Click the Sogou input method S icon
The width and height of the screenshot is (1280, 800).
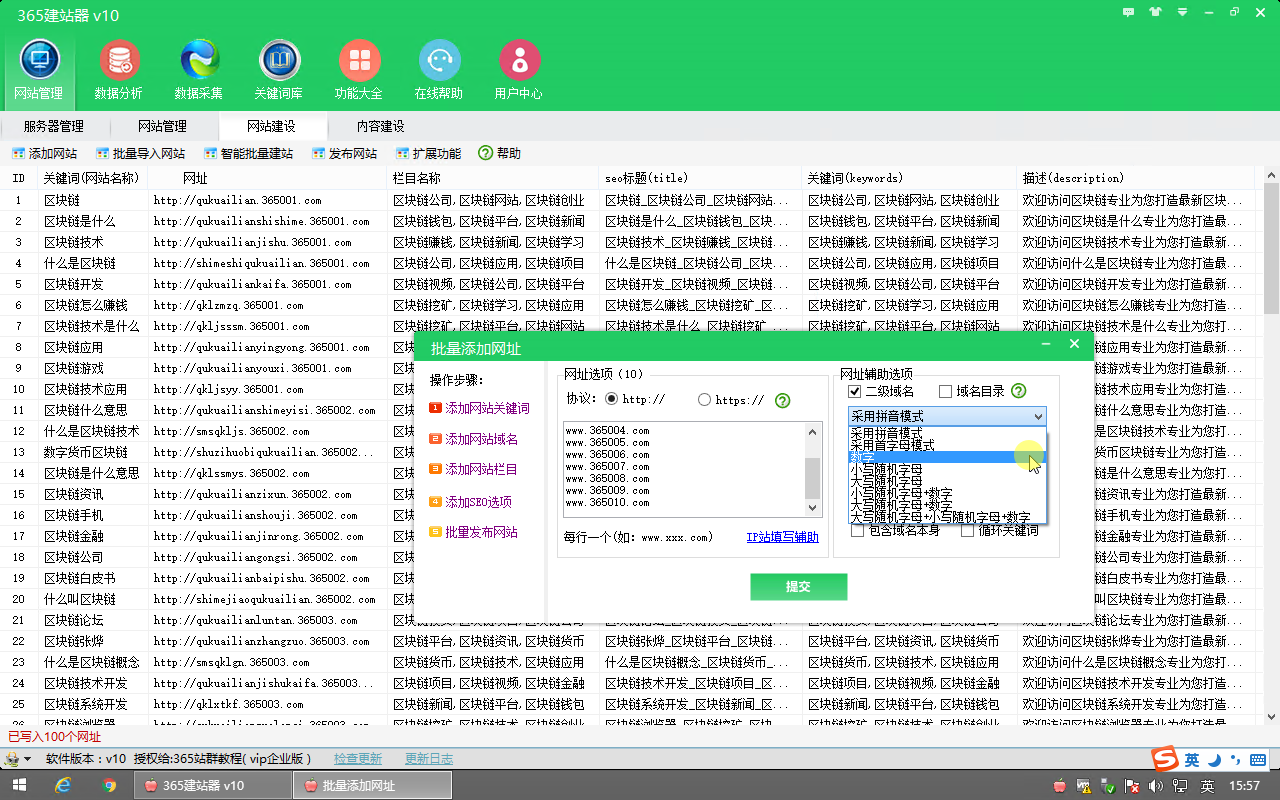(1163, 759)
